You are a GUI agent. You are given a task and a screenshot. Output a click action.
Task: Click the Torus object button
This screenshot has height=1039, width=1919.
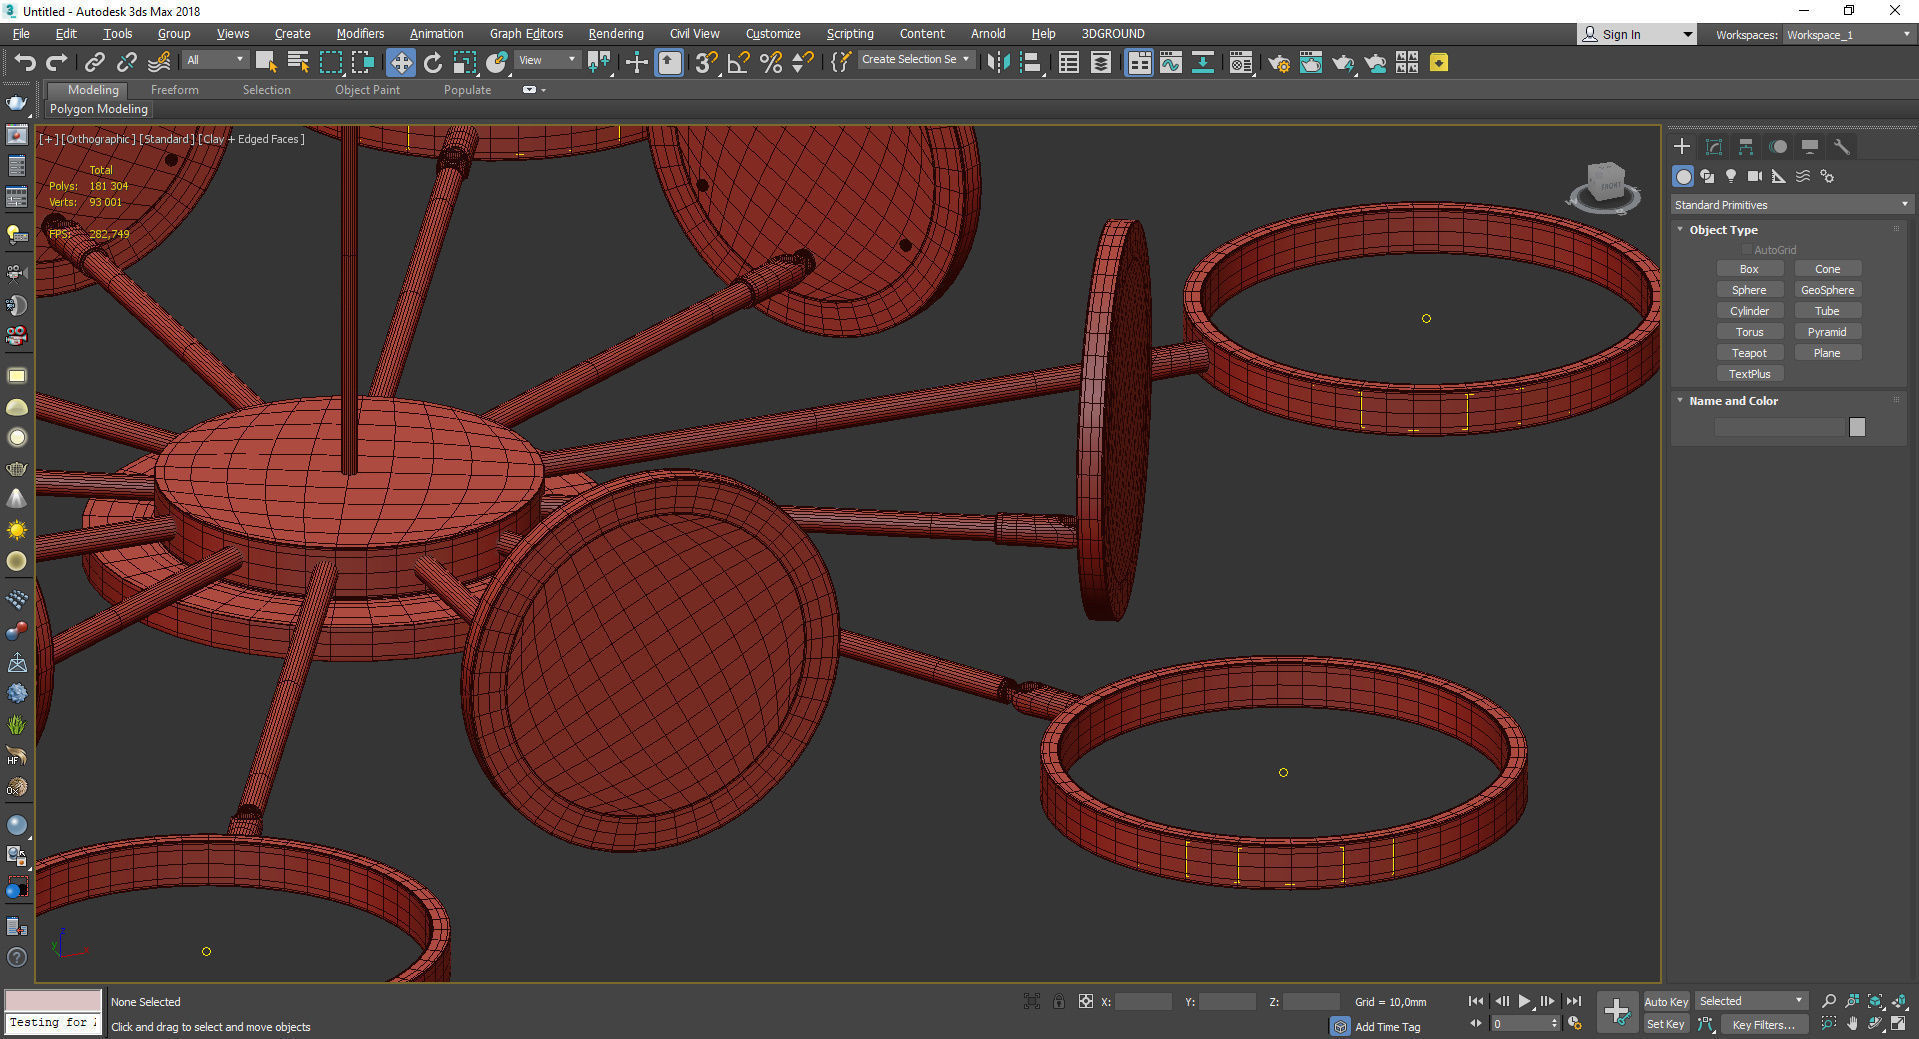point(1749,332)
